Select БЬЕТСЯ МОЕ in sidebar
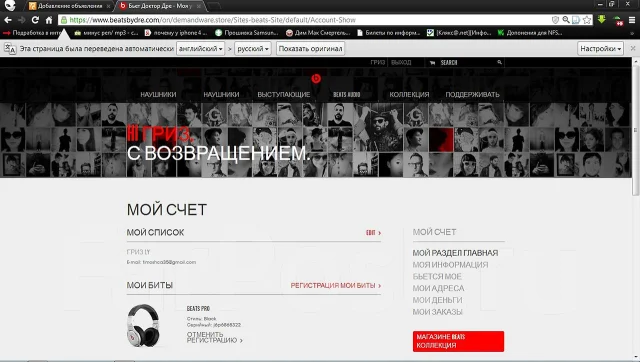Screen dimensions: 640x362 point(437,277)
